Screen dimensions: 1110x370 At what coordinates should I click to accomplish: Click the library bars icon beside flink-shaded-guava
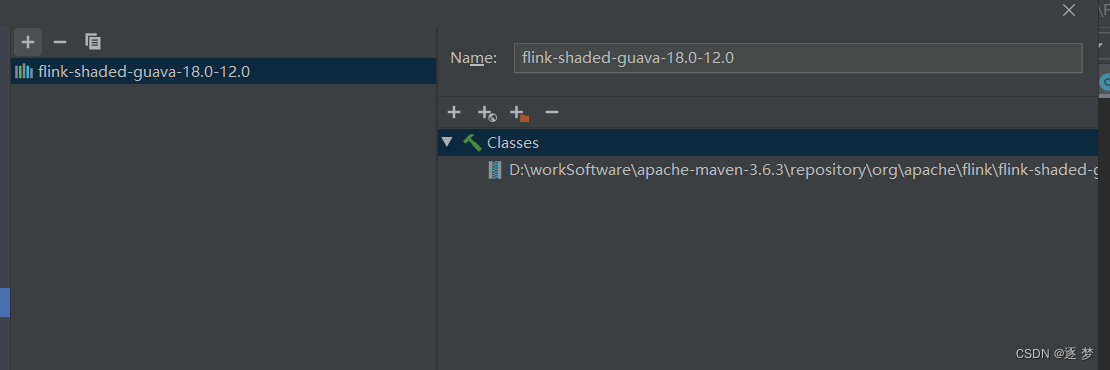point(24,71)
